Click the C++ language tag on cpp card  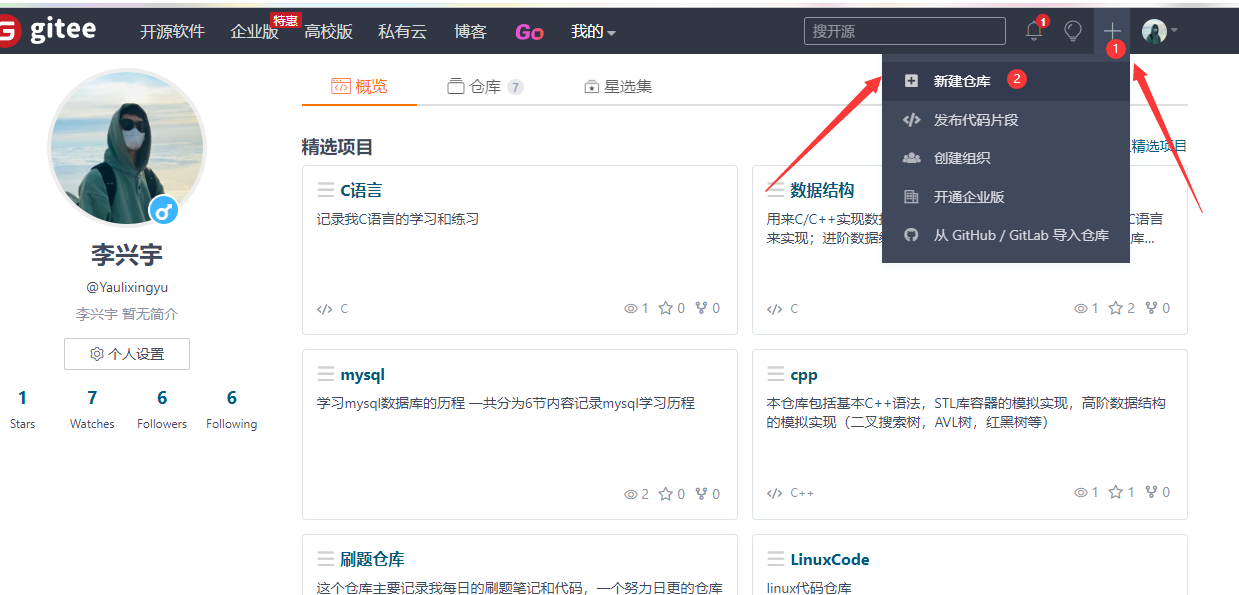pos(791,493)
